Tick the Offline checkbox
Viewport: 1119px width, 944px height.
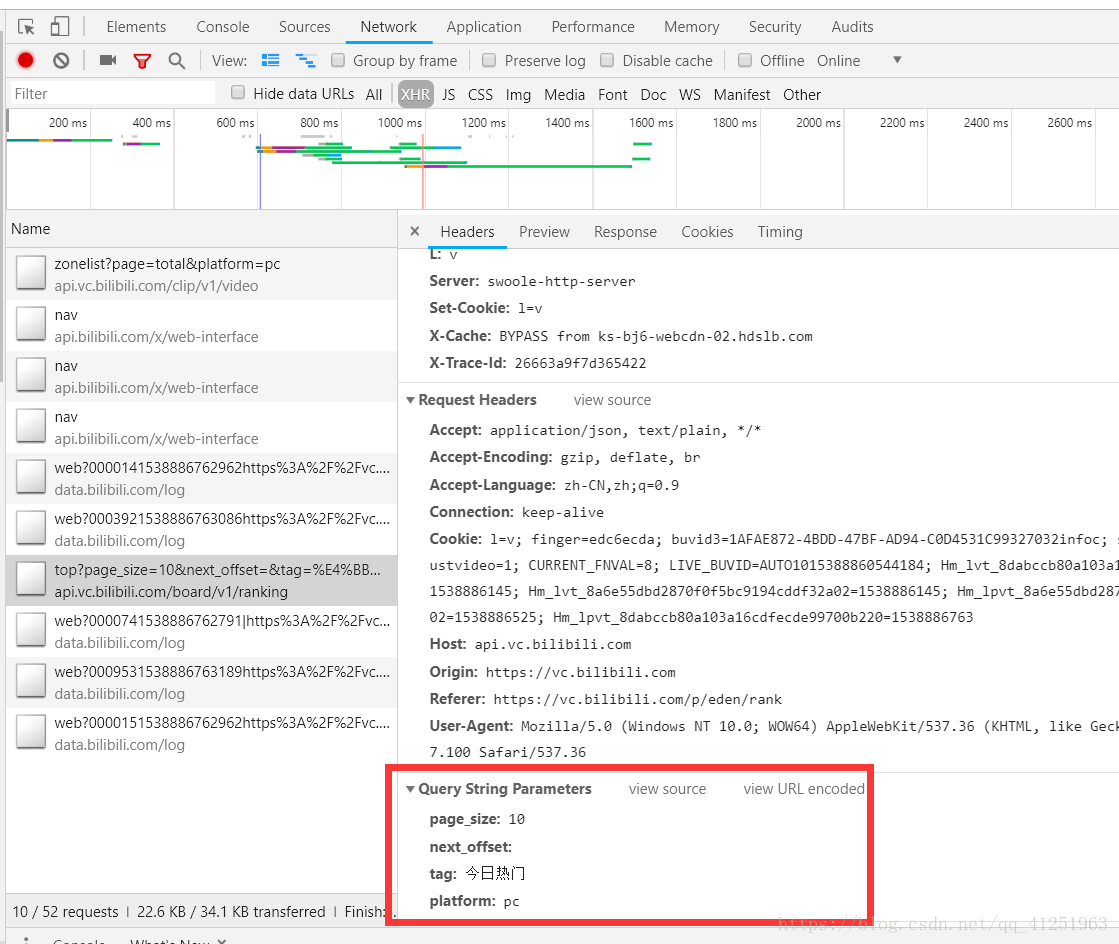click(744, 61)
